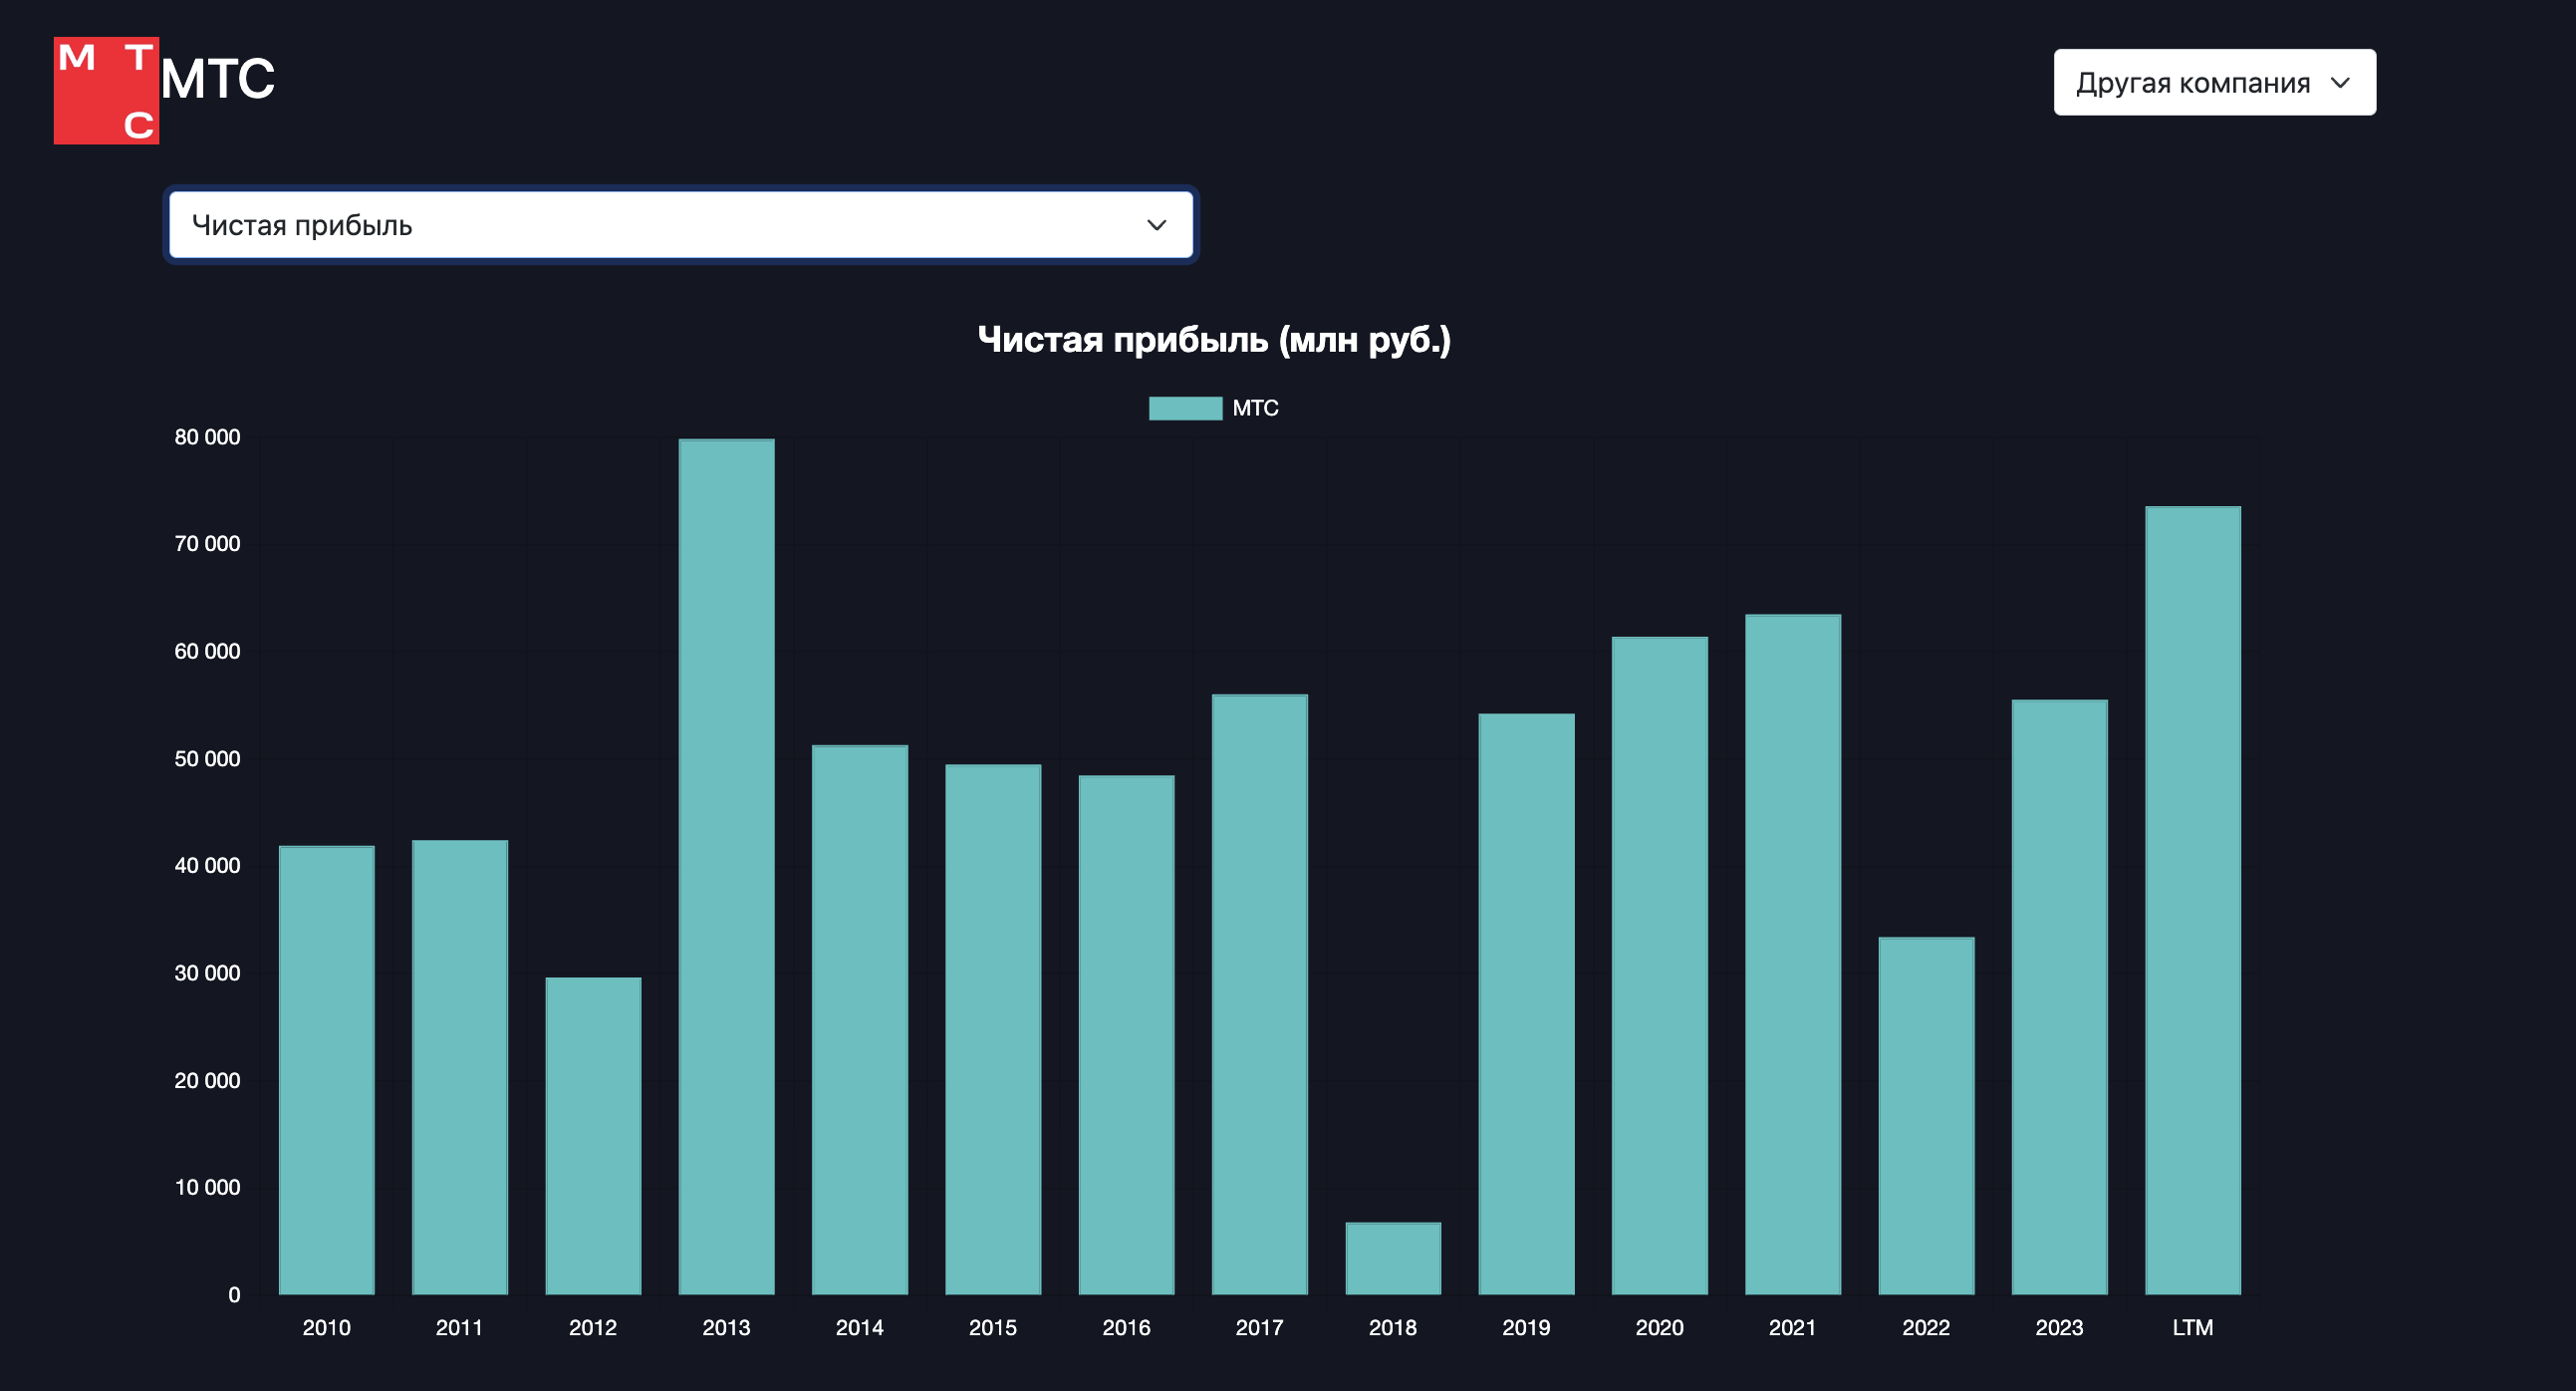2576x1391 pixels.
Task: Click the '50 000' y-axis label
Action: [207, 759]
